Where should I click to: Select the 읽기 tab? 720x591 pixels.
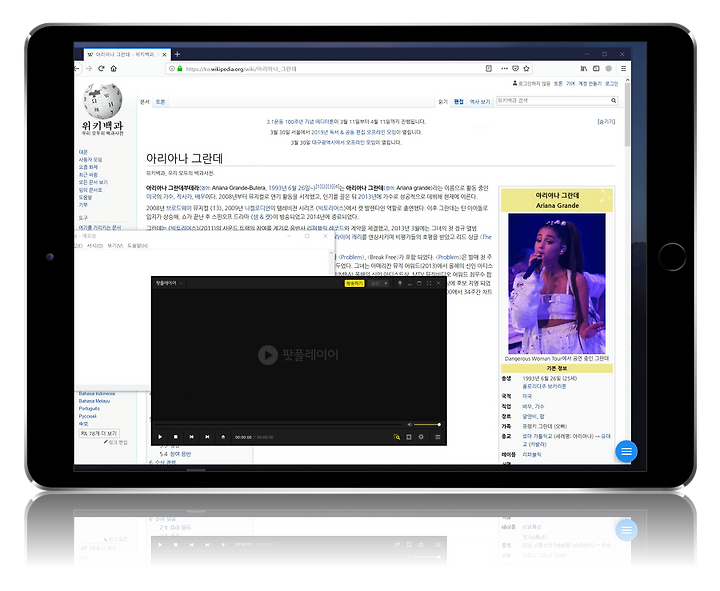443,102
